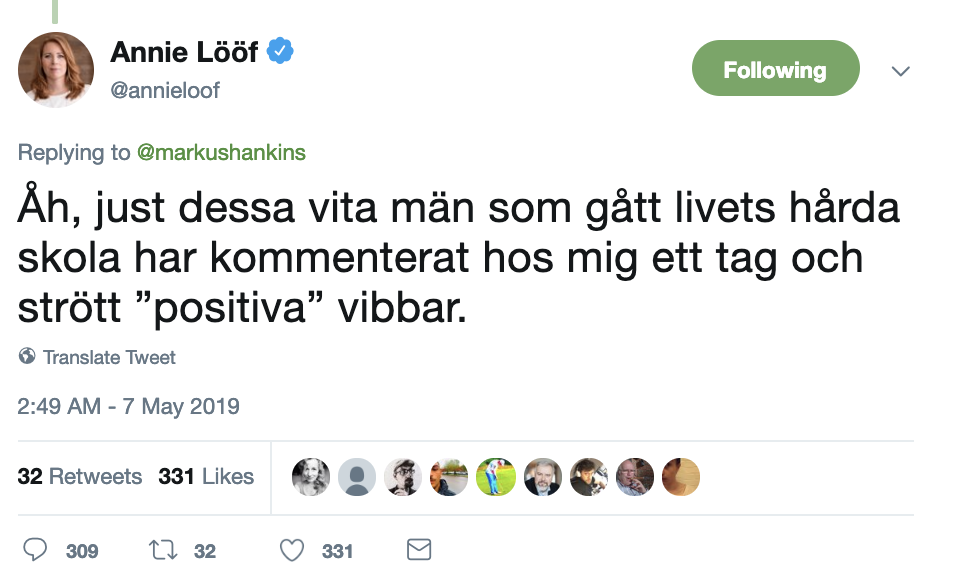The height and width of the screenshot is (580, 958).
Task: Click the globe icon beside Translate Tweet
Action: coord(27,356)
